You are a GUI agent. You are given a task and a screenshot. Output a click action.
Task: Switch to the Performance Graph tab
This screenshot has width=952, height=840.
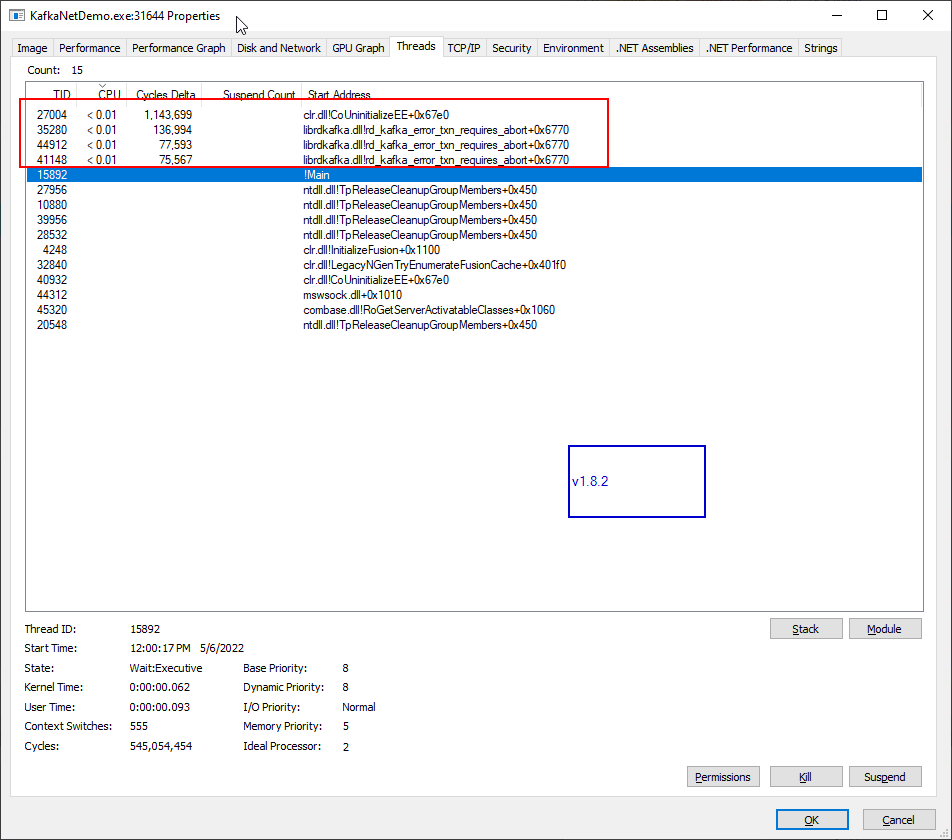click(178, 48)
